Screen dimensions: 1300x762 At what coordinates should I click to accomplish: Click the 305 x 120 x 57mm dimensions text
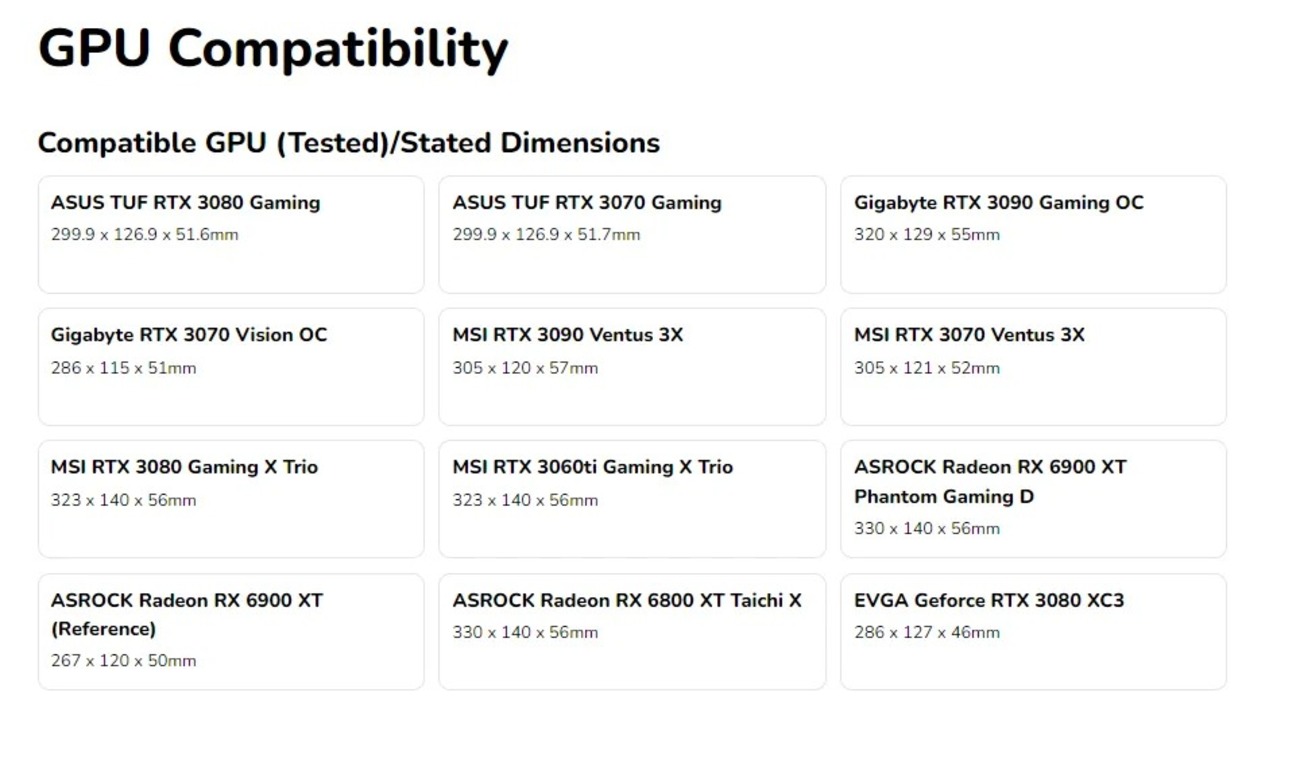tap(524, 368)
